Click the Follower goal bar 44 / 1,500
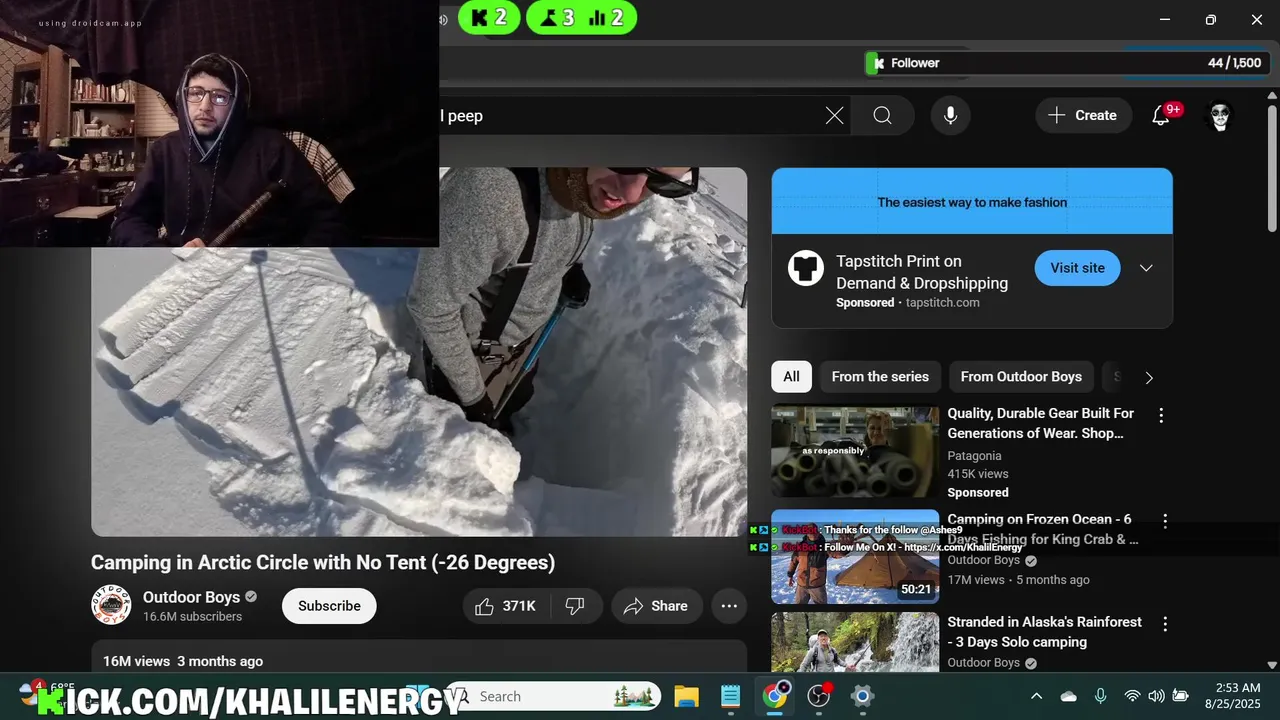Screen dimensions: 1280x720 point(1068,63)
